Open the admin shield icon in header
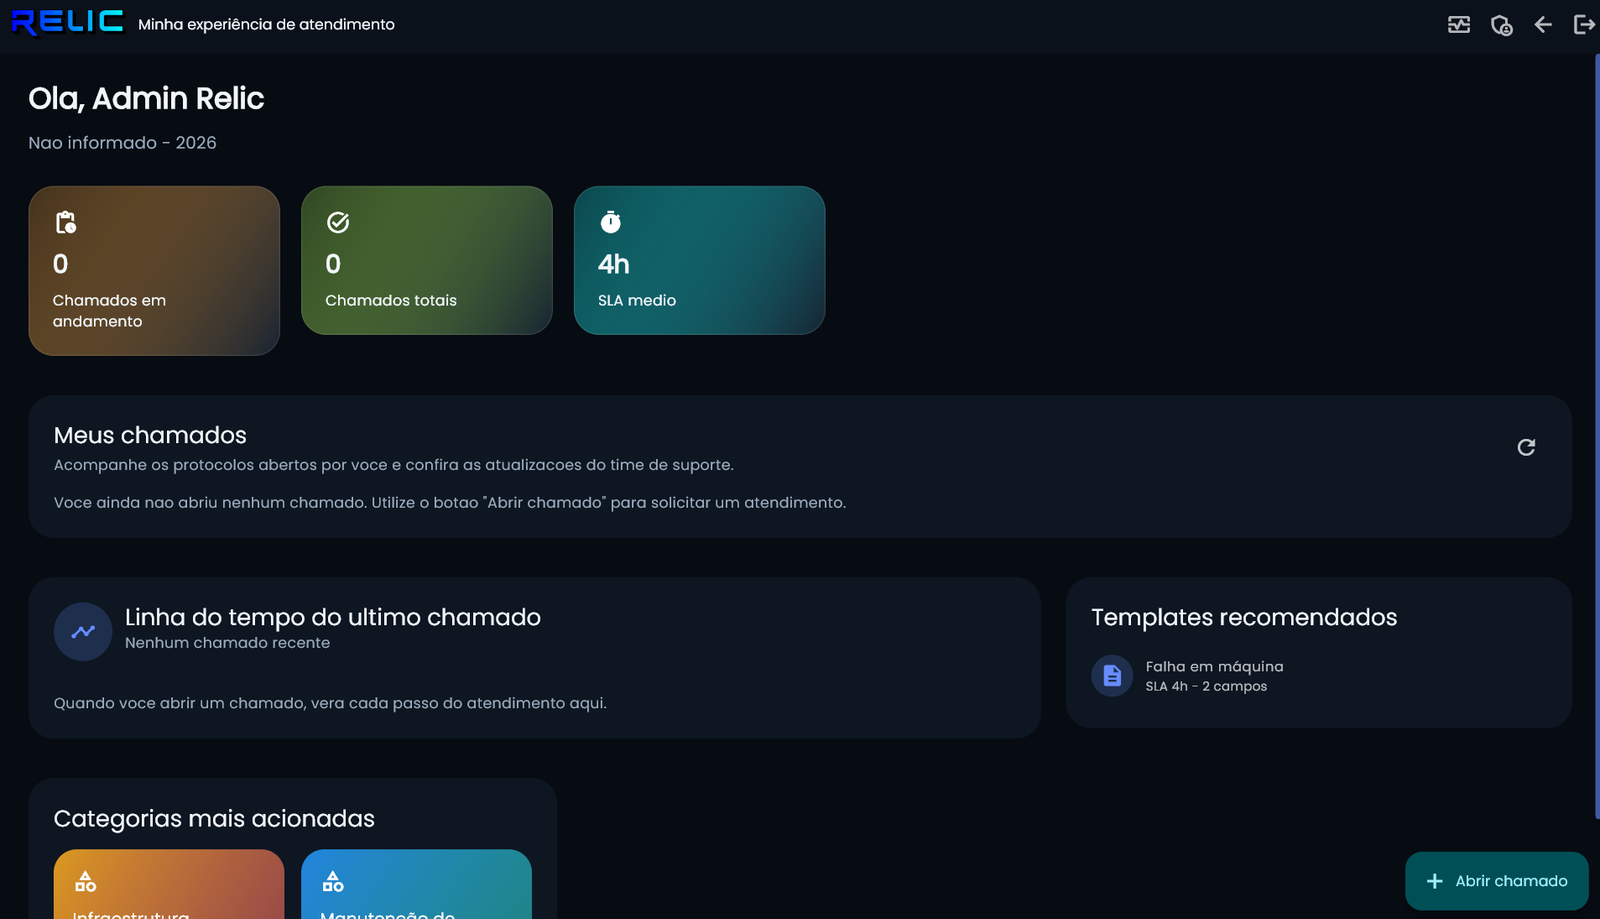Image resolution: width=1600 pixels, height=919 pixels. click(x=1501, y=25)
